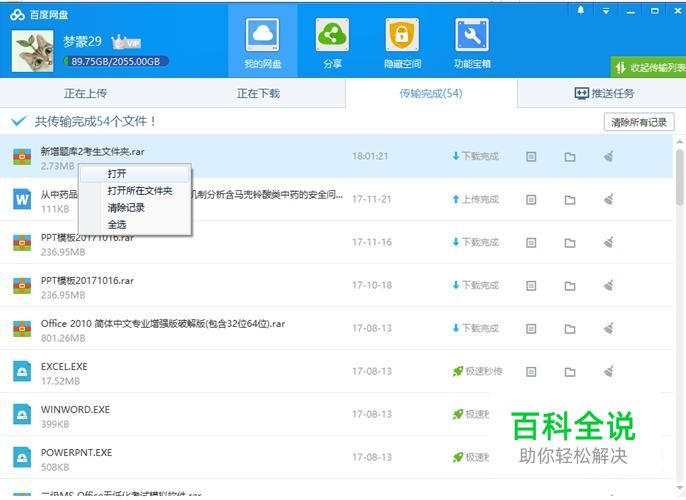Select file name PPT模板20171016.rar dated 17-10-18

tap(88, 280)
